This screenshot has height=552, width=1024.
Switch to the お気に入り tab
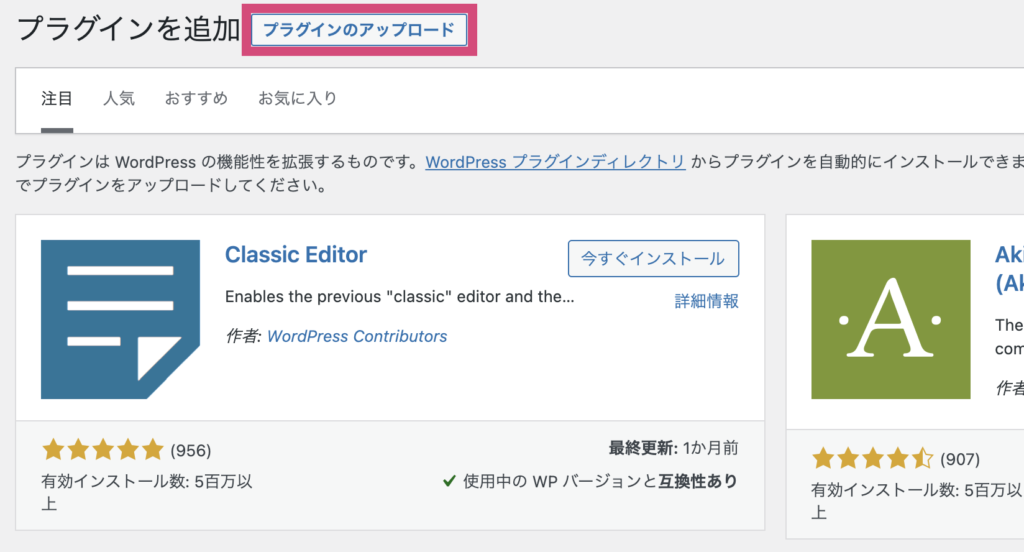click(297, 99)
